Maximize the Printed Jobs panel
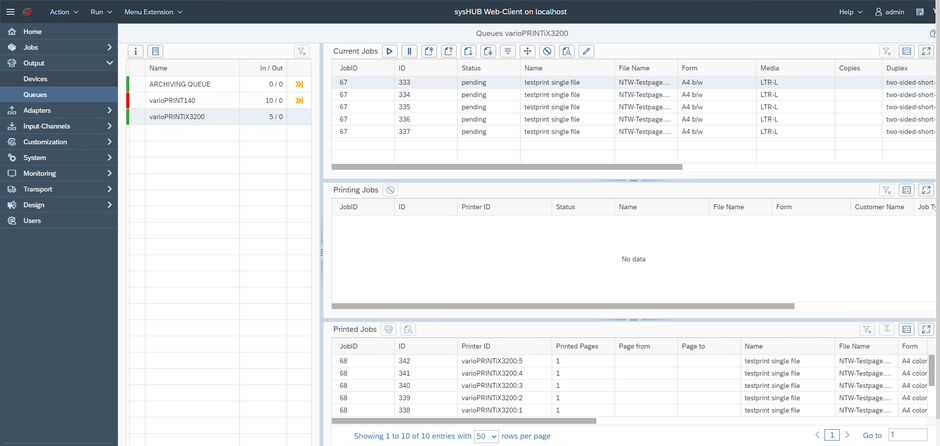The width and height of the screenshot is (940, 446). tap(927, 329)
